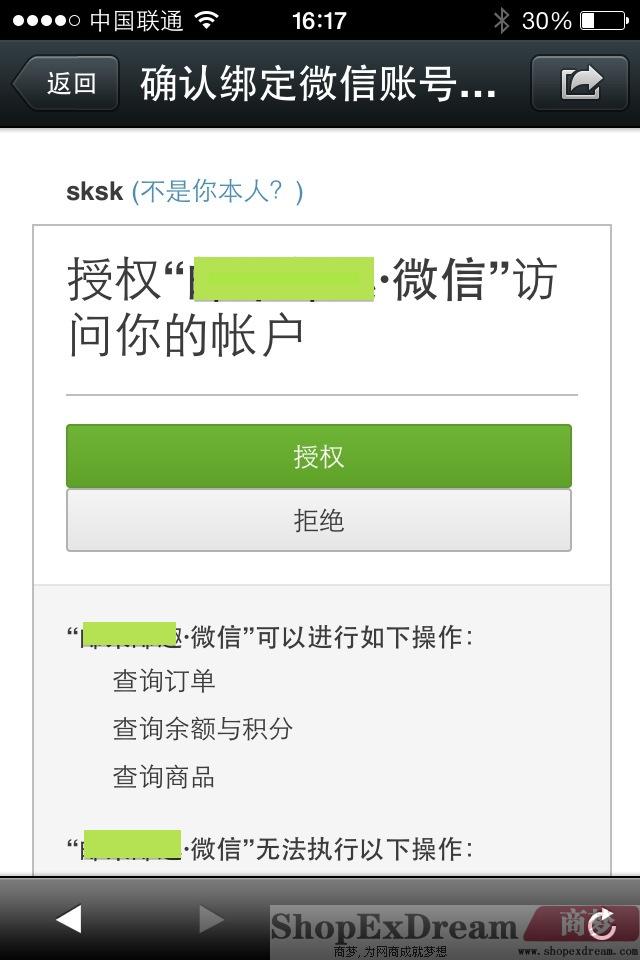Tap the 查询余额与积分 permission item
Image resolution: width=640 pixels, height=960 pixels.
pyautogui.click(x=203, y=729)
